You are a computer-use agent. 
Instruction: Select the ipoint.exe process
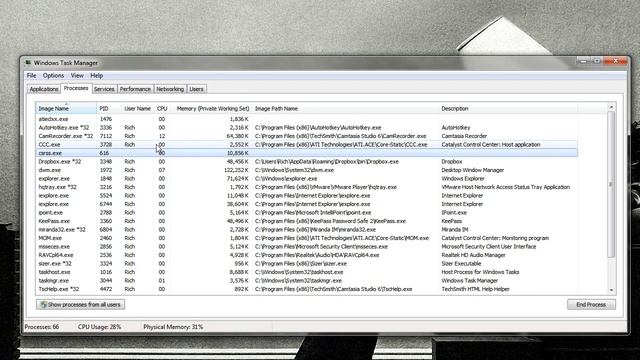coord(307,213)
